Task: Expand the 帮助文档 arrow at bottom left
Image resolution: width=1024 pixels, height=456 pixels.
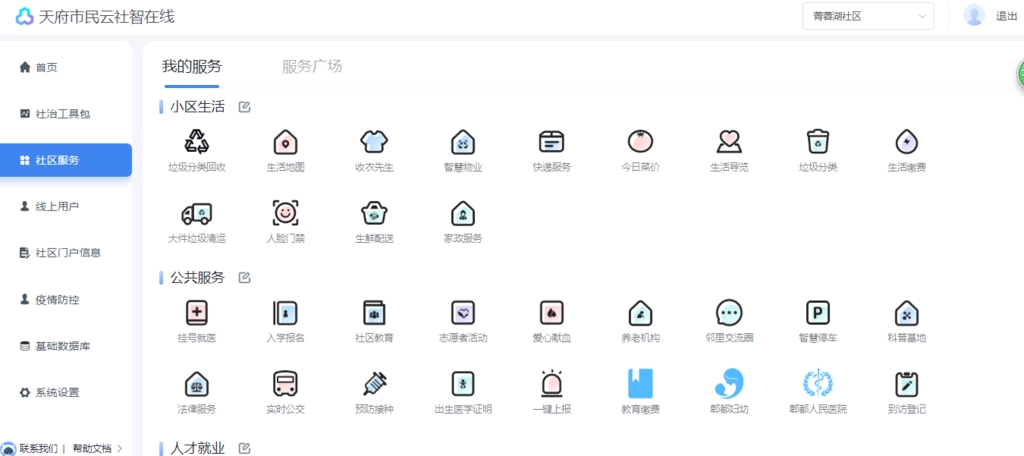Action: point(120,448)
